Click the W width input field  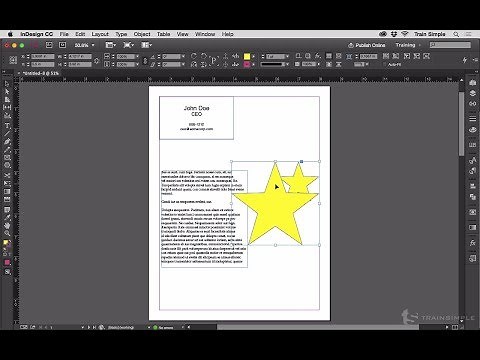(x=80, y=57)
